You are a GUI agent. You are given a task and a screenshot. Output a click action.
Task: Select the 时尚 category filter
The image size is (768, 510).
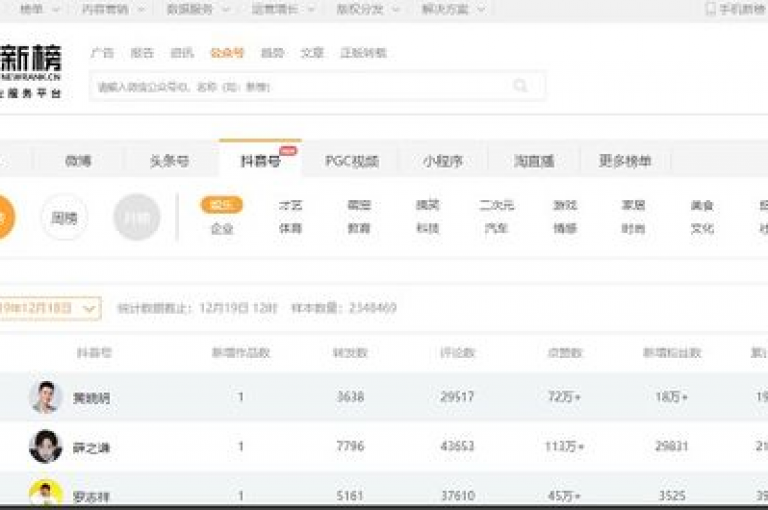pos(633,228)
